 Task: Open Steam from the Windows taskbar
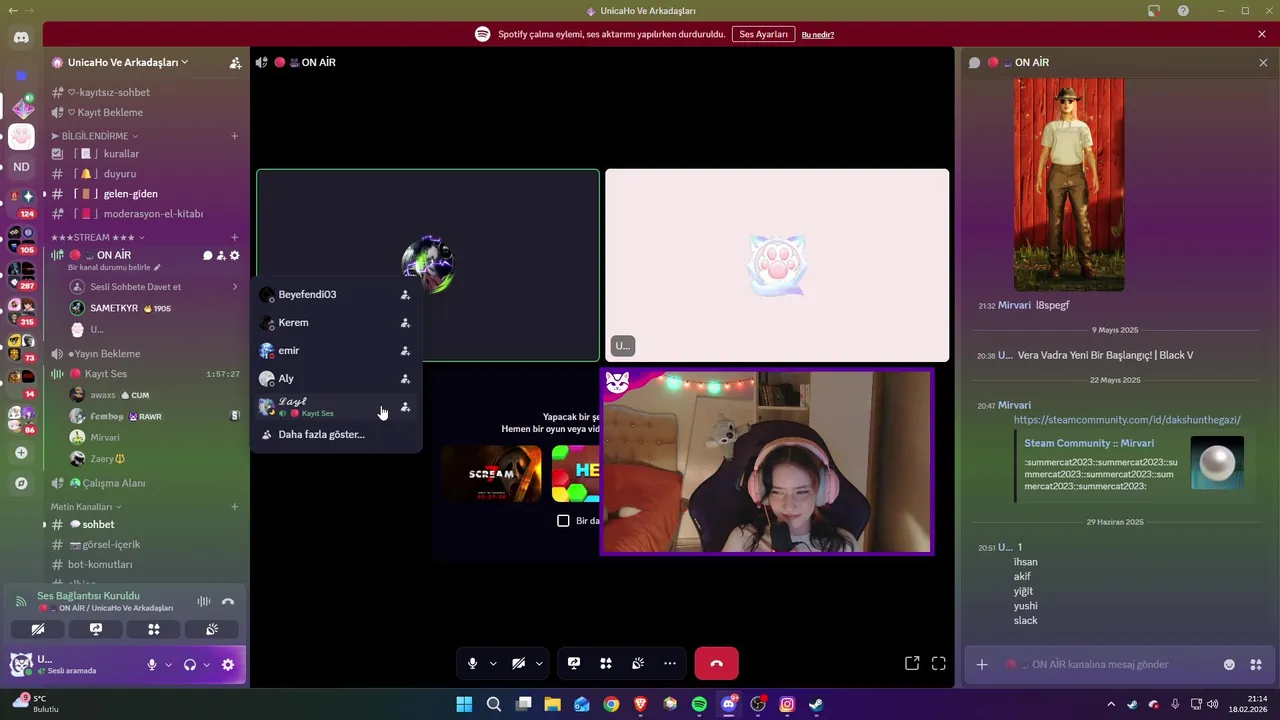(x=816, y=704)
